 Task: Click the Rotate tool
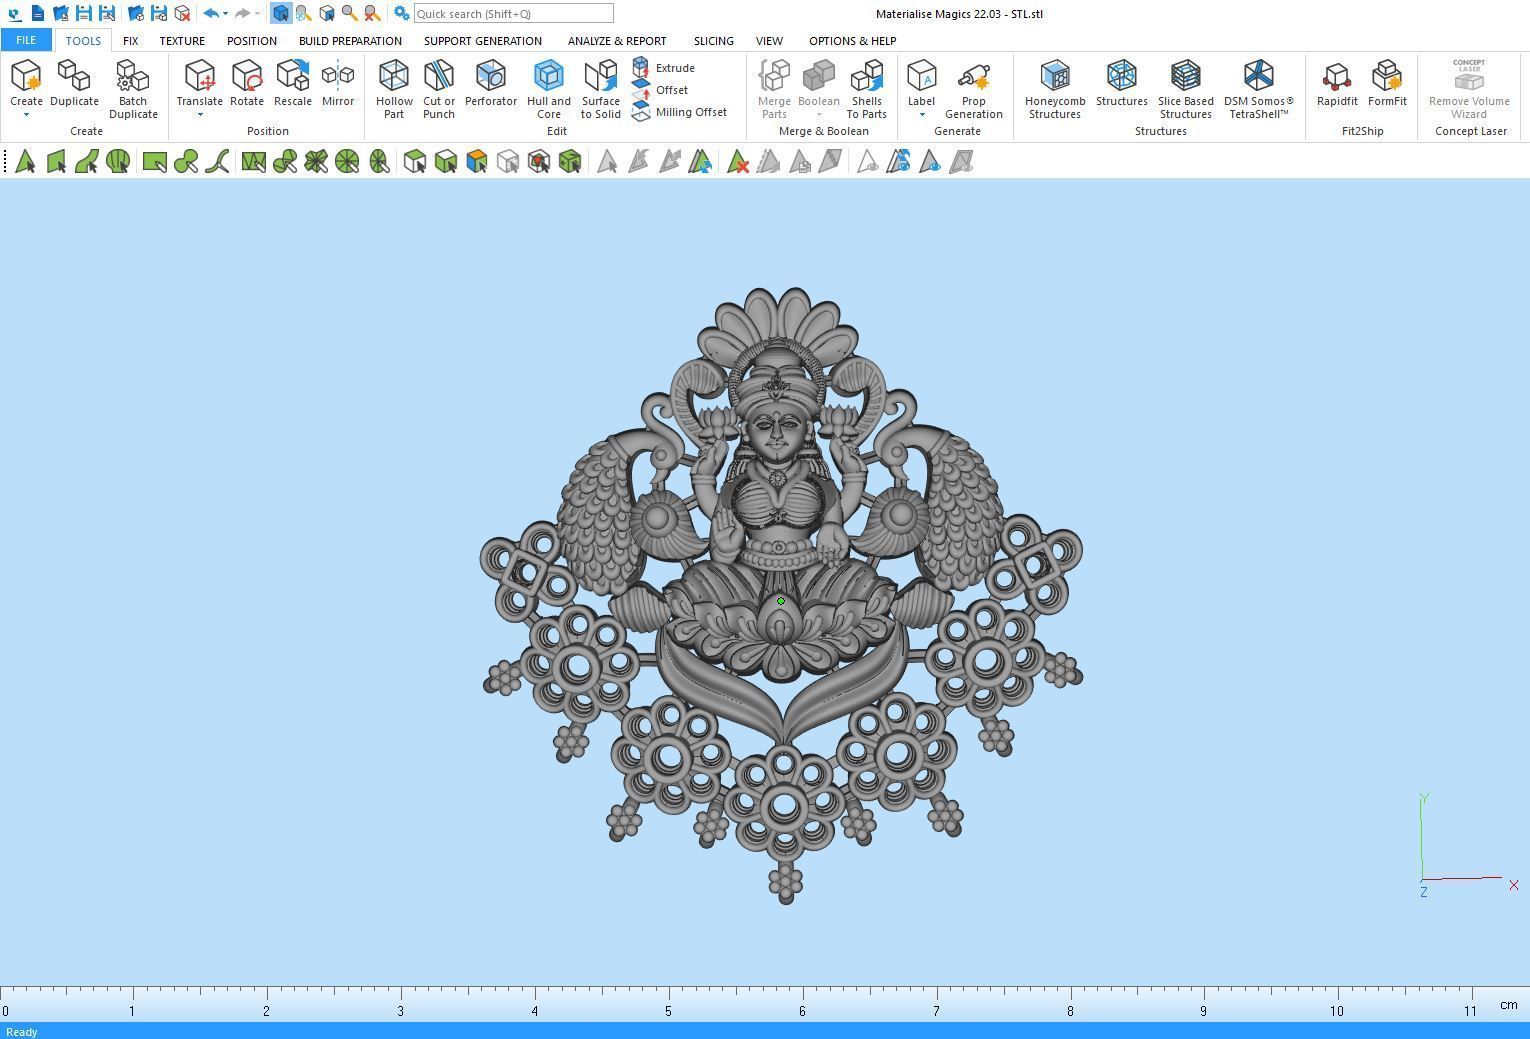pos(247,83)
